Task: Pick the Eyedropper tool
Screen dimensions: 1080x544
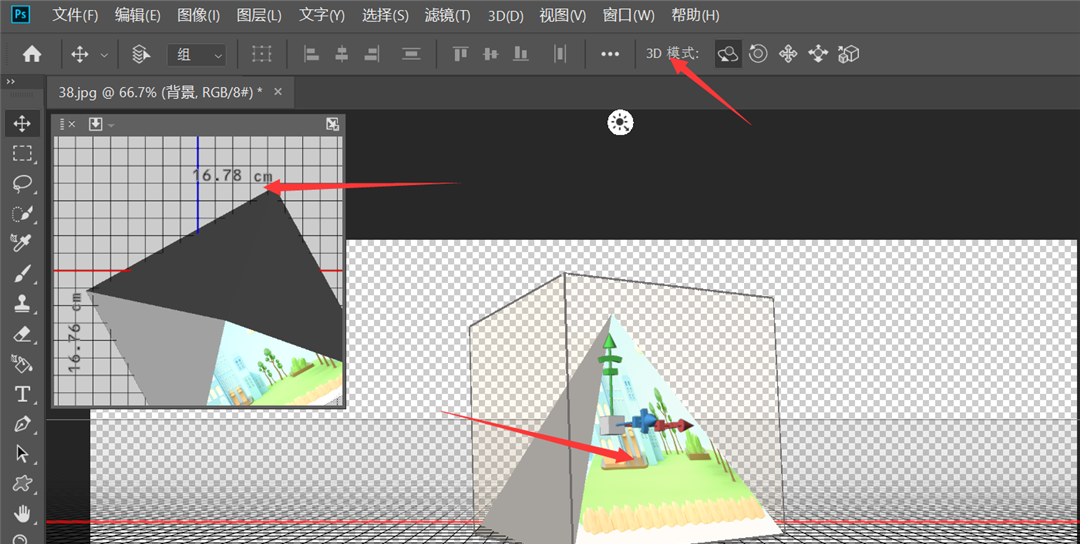Action: (x=22, y=244)
